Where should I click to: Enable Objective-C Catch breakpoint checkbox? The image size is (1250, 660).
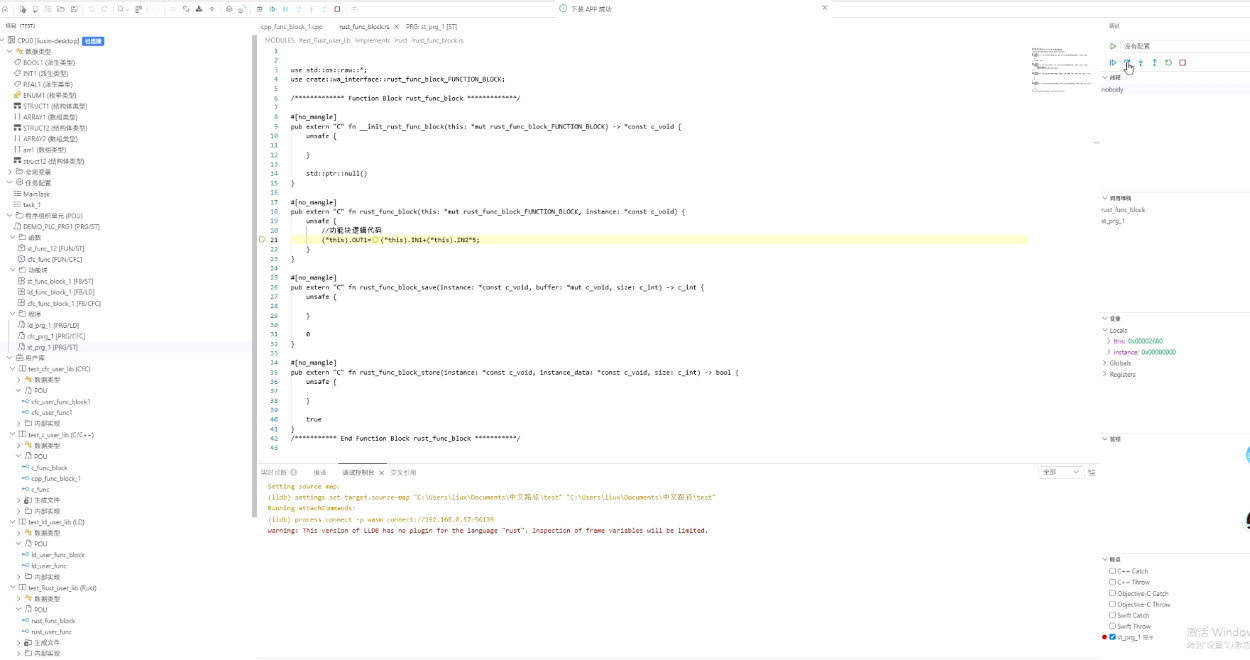[1112, 593]
